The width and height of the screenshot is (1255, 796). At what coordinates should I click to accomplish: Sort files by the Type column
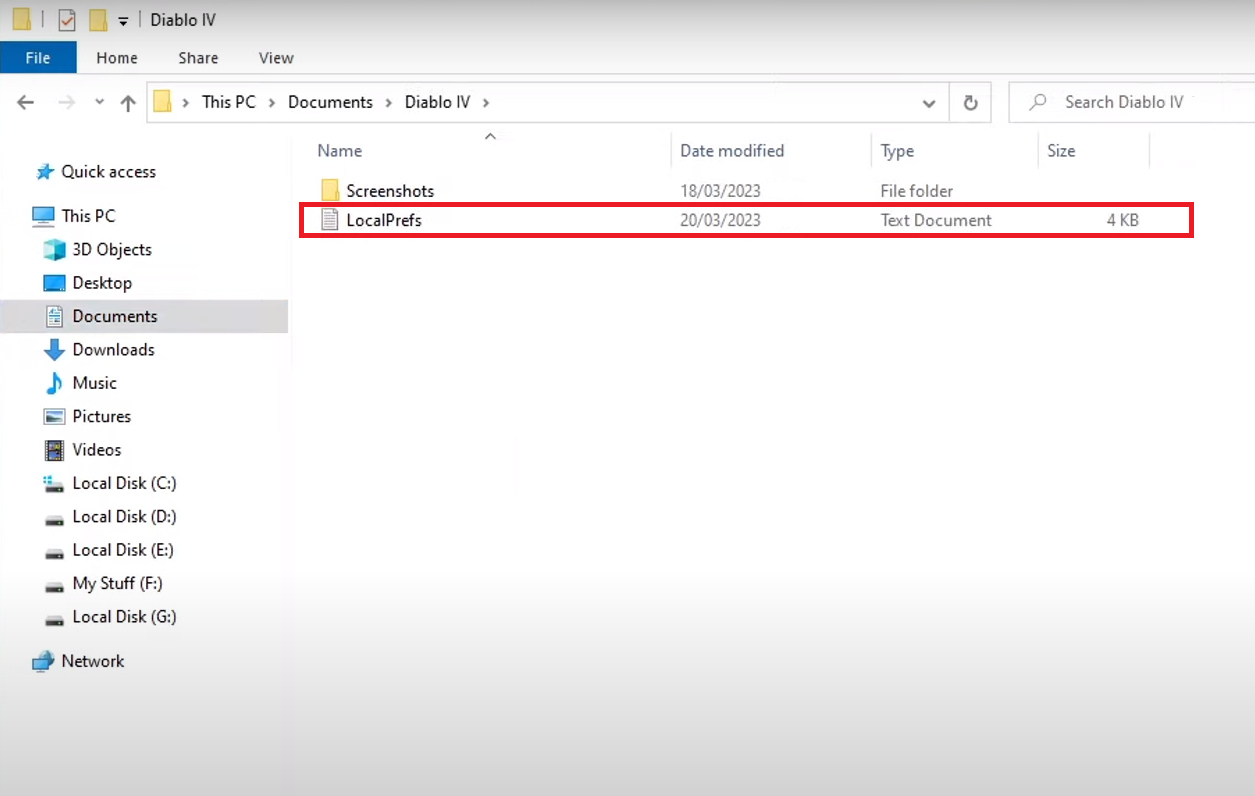click(897, 151)
